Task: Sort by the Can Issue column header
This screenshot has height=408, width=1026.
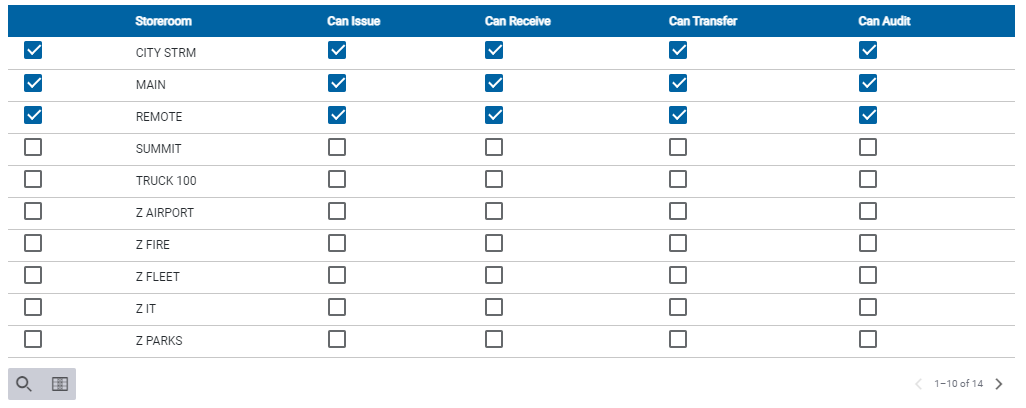Action: (353, 21)
